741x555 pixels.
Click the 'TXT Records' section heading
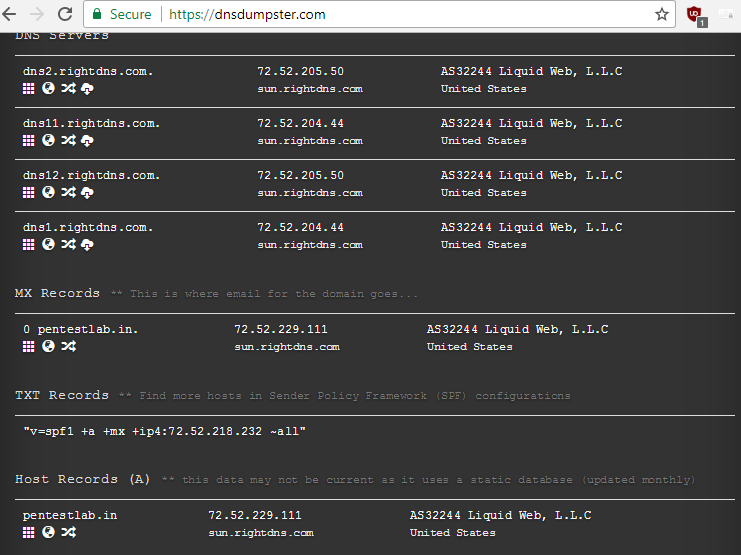(62, 395)
